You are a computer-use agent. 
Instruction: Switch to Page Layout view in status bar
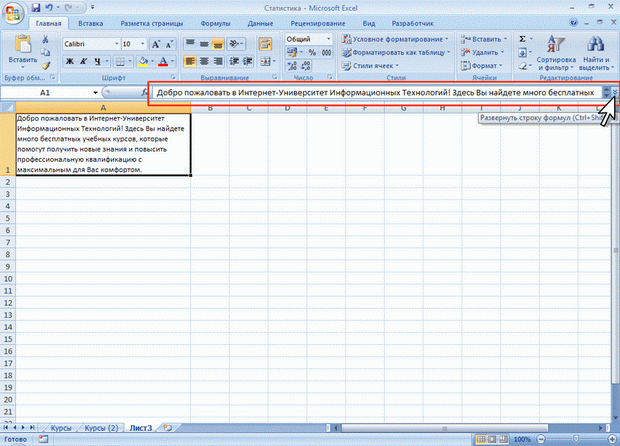point(492,439)
